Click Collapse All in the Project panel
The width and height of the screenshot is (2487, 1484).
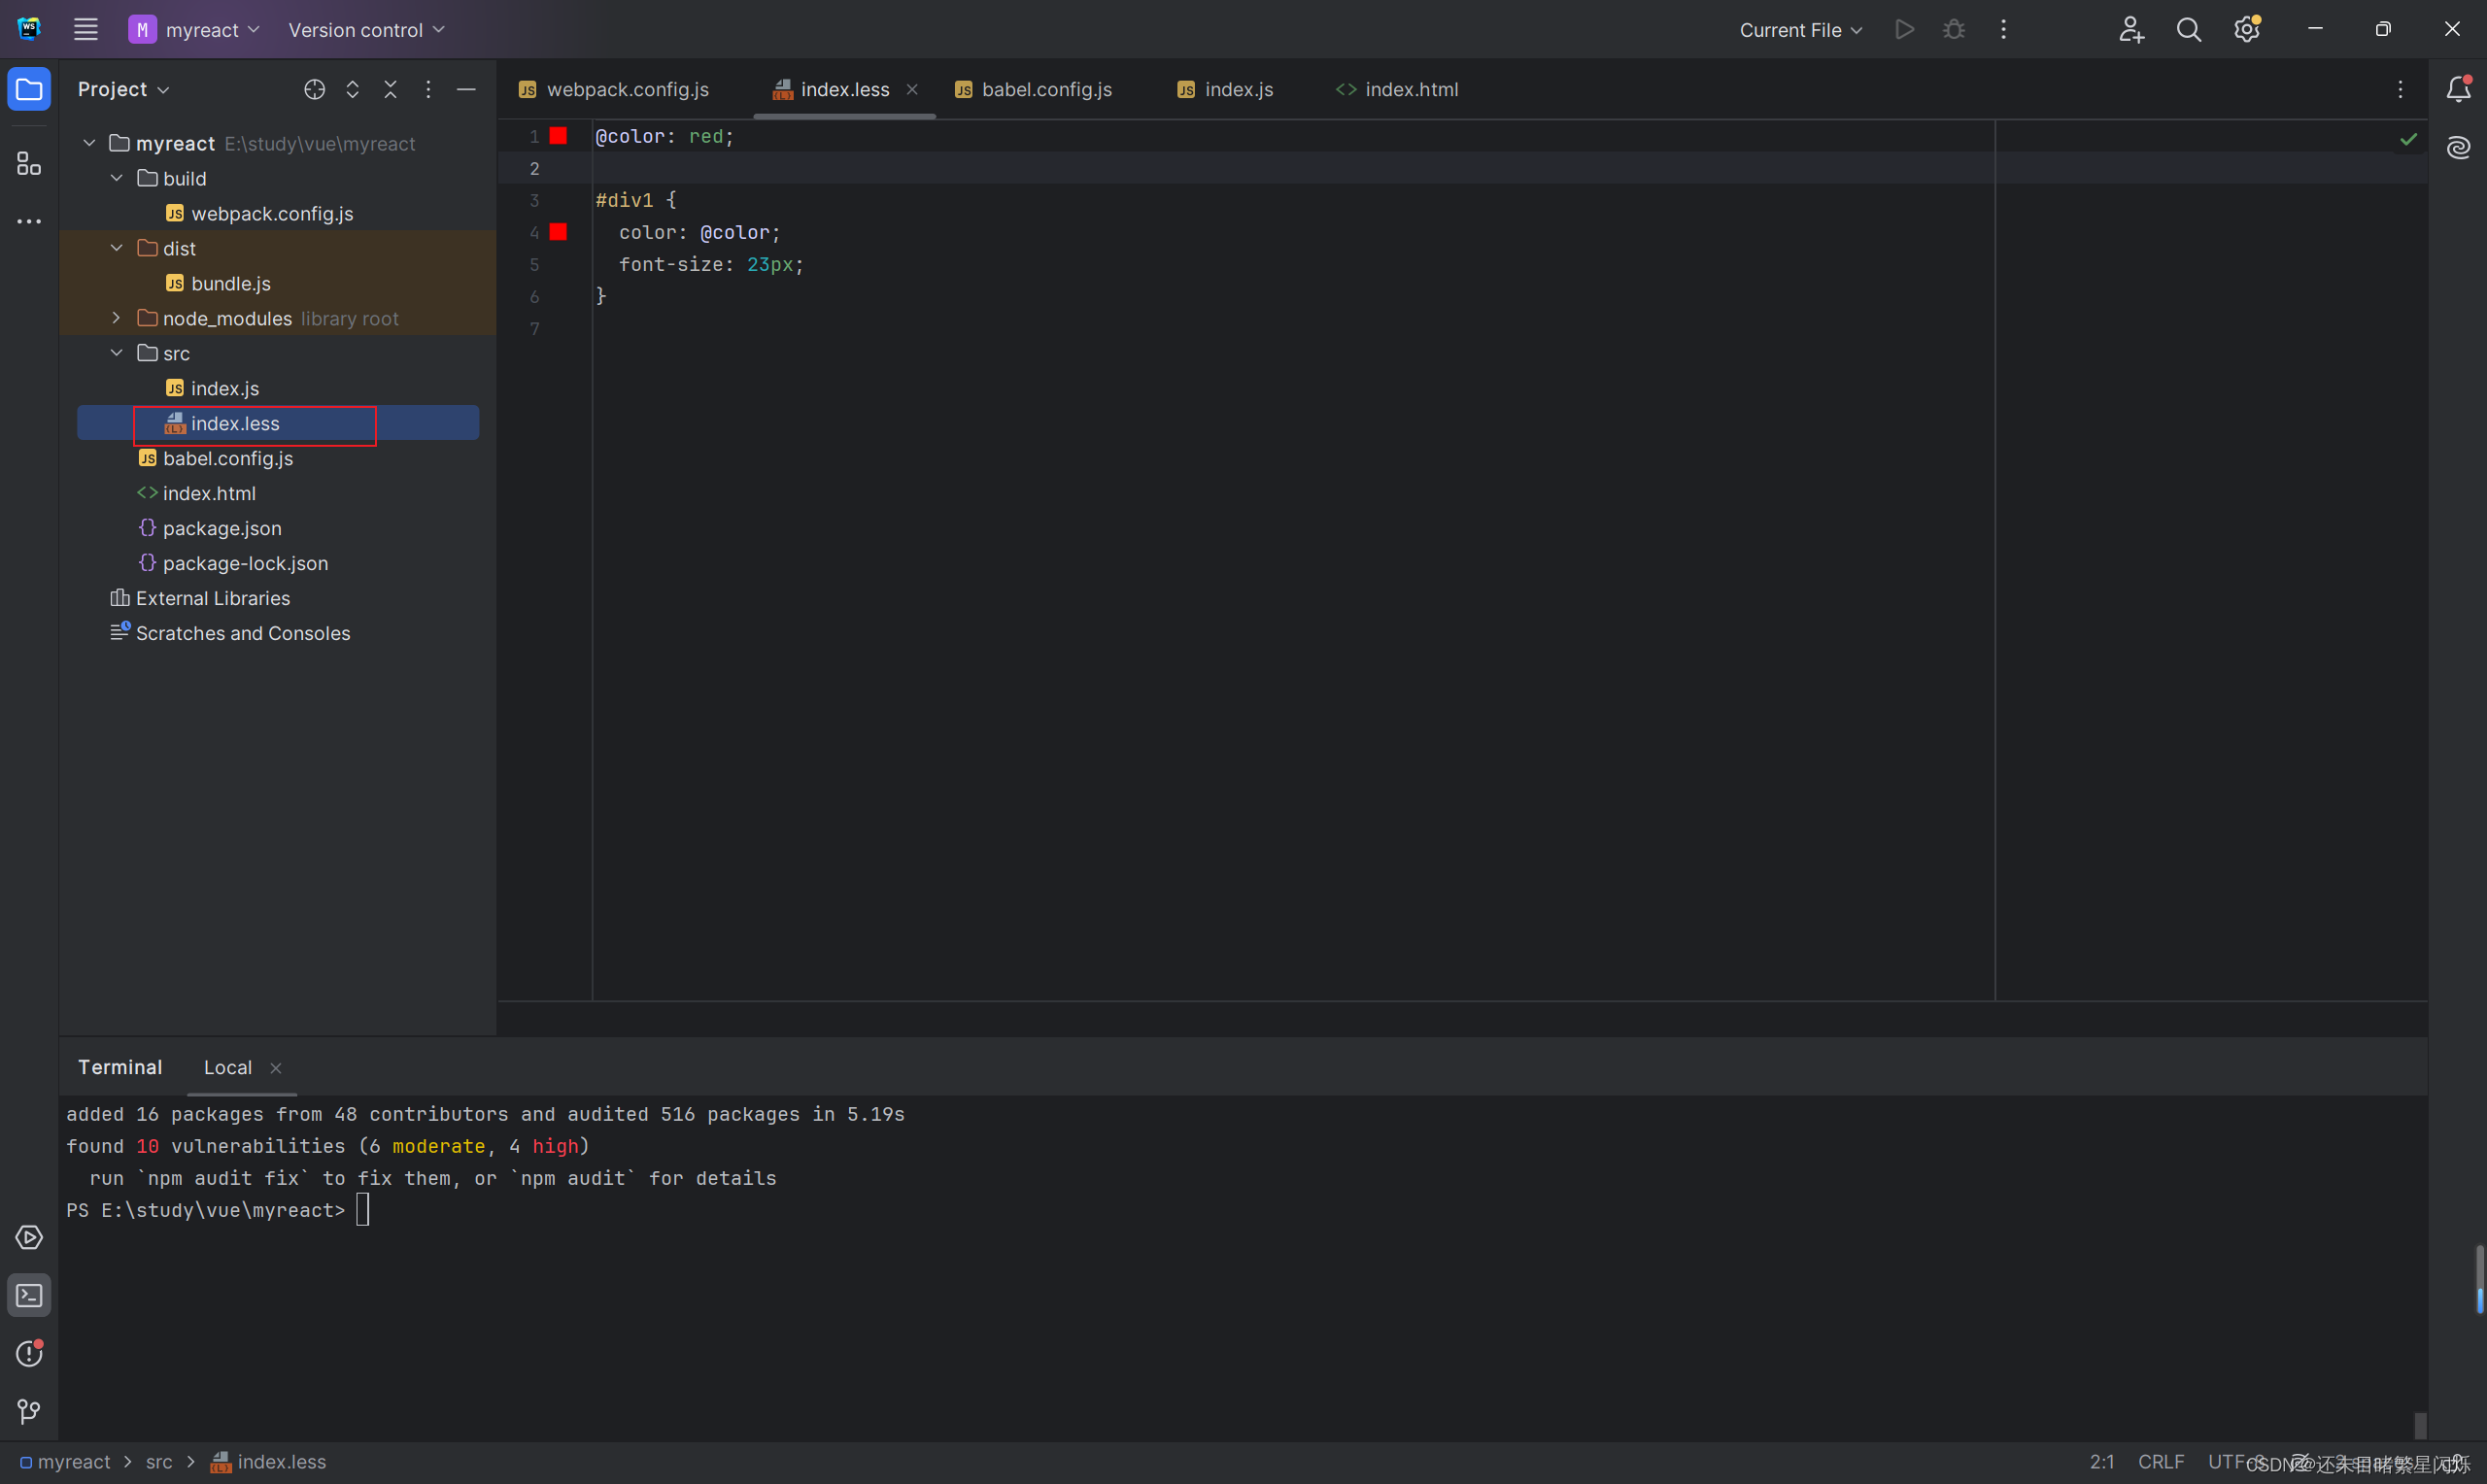pyautogui.click(x=390, y=89)
